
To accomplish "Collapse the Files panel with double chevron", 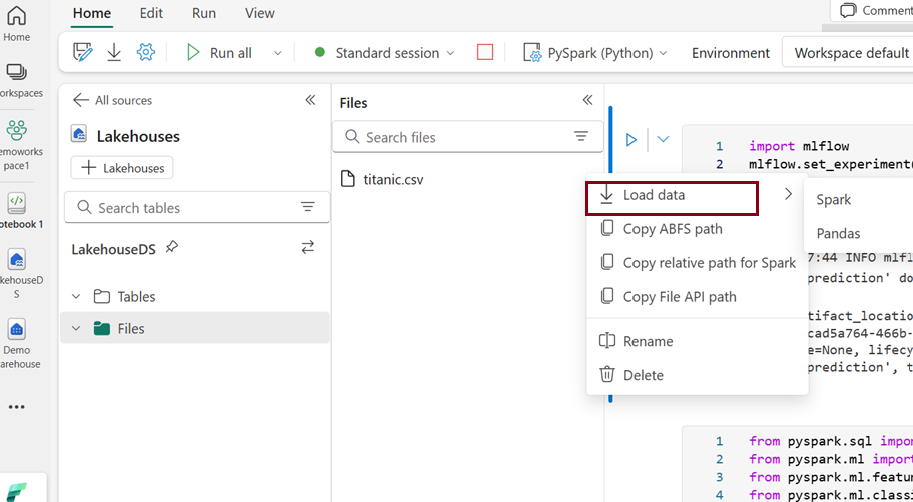I will (588, 100).
